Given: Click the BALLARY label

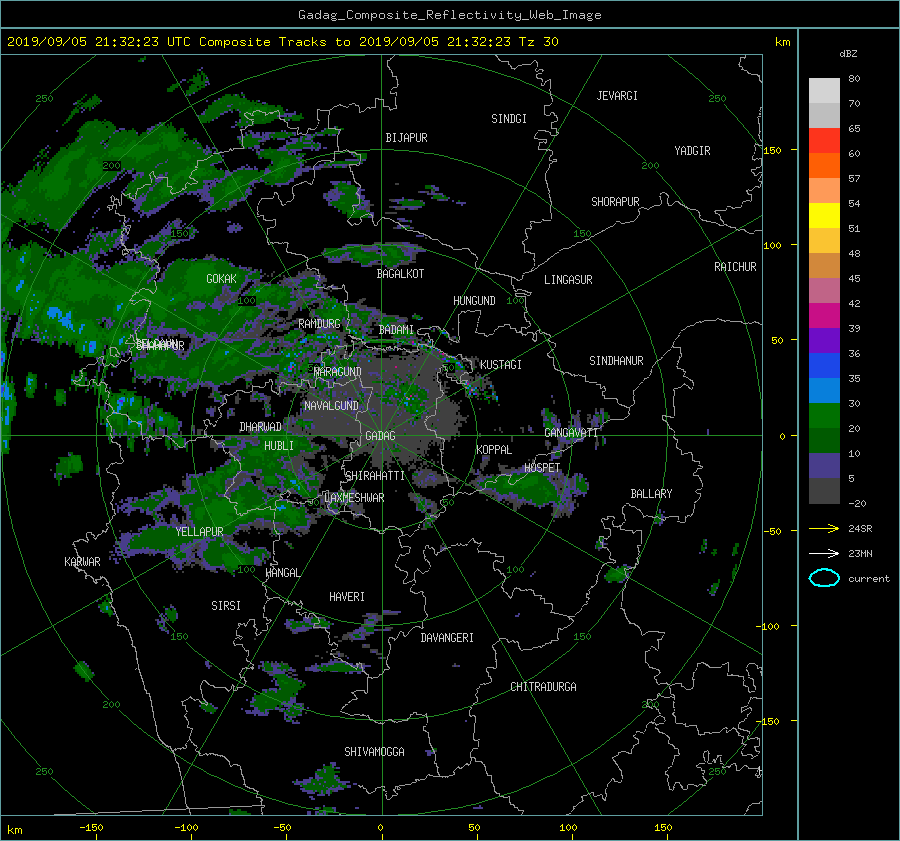Looking at the screenshot, I should point(651,494).
